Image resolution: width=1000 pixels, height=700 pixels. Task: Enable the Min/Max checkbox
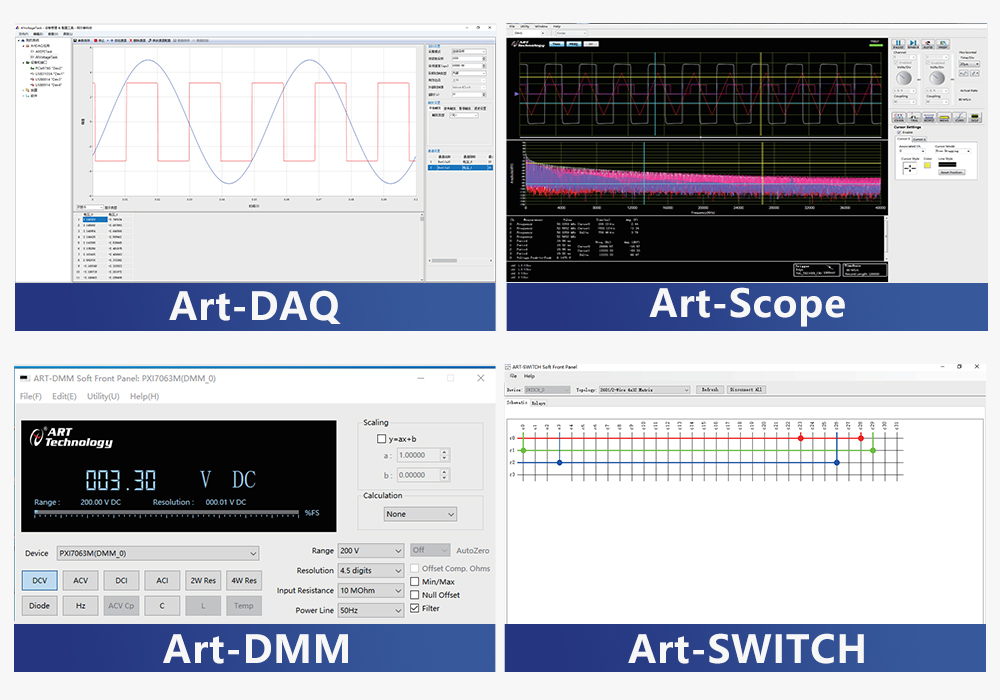[x=415, y=582]
